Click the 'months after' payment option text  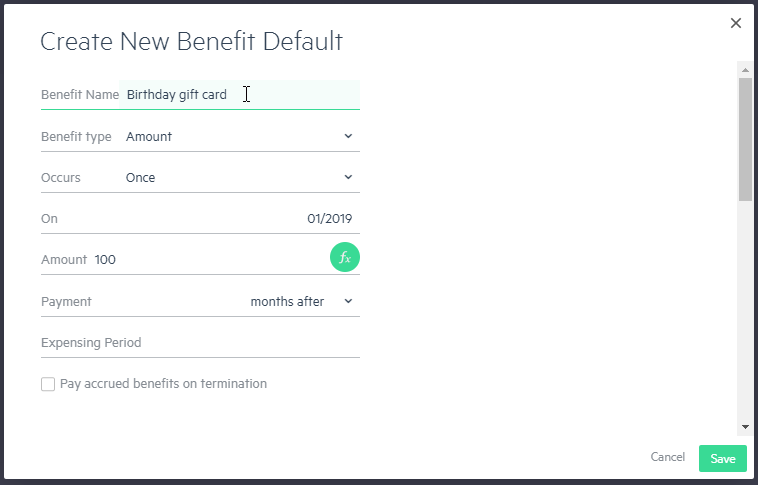click(287, 302)
